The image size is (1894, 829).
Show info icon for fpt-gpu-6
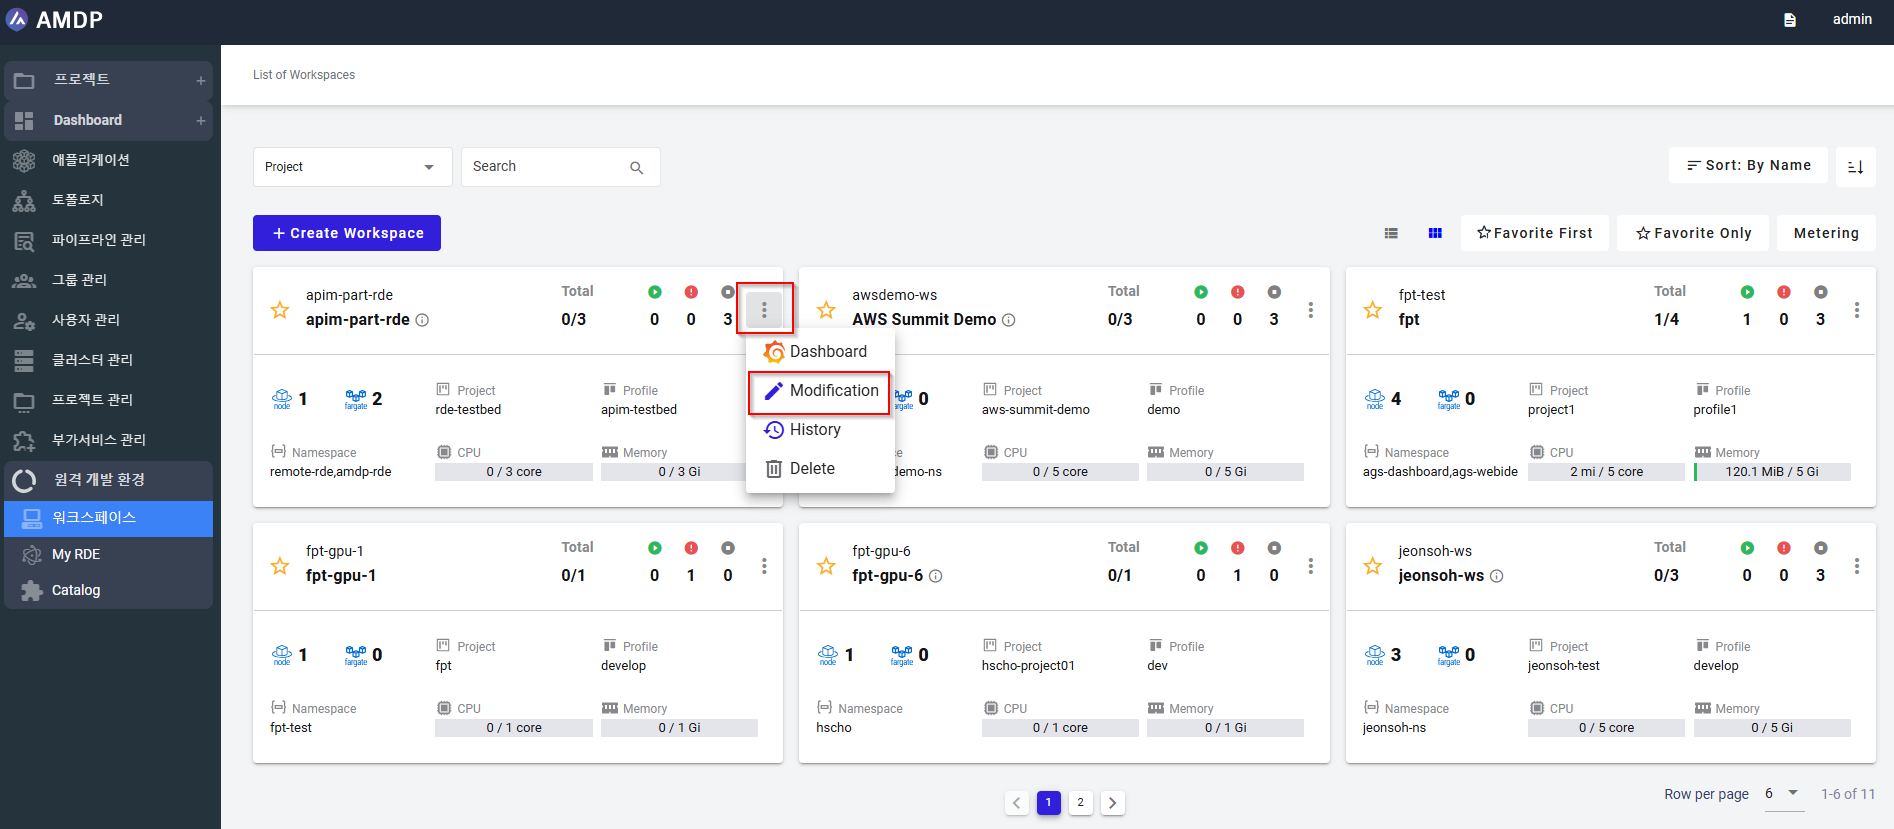(x=936, y=576)
